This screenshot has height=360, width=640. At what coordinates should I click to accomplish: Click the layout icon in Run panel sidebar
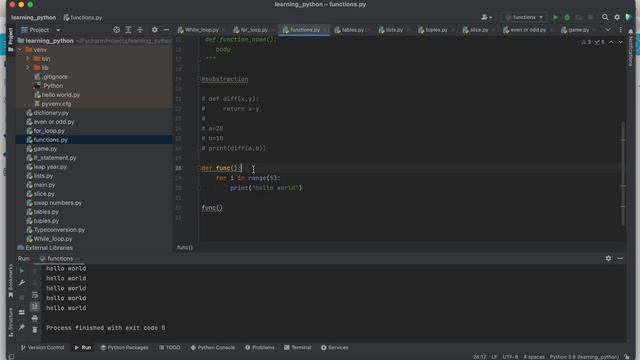[22, 312]
